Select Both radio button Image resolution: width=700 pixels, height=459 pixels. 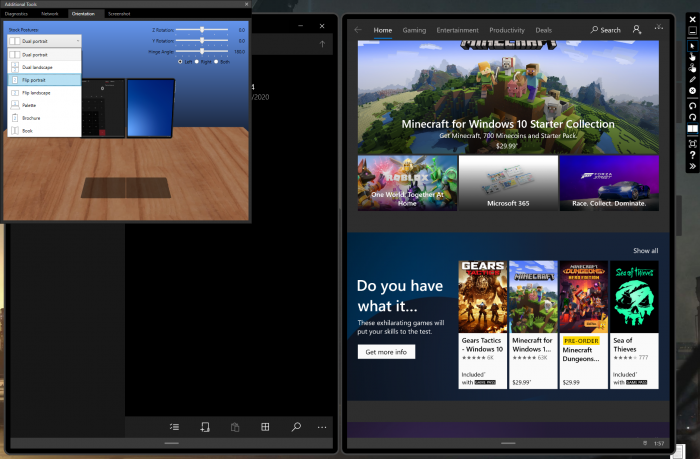[216, 62]
